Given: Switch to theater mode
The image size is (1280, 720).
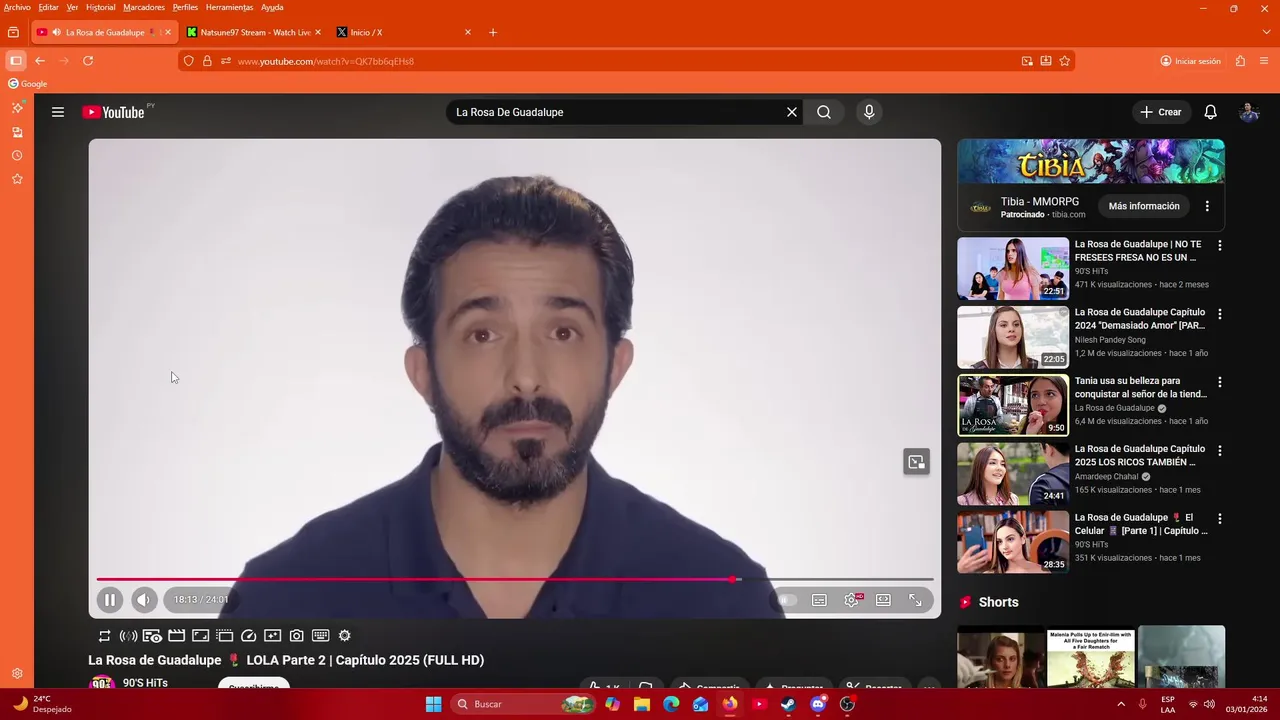Looking at the screenshot, I should [883, 600].
